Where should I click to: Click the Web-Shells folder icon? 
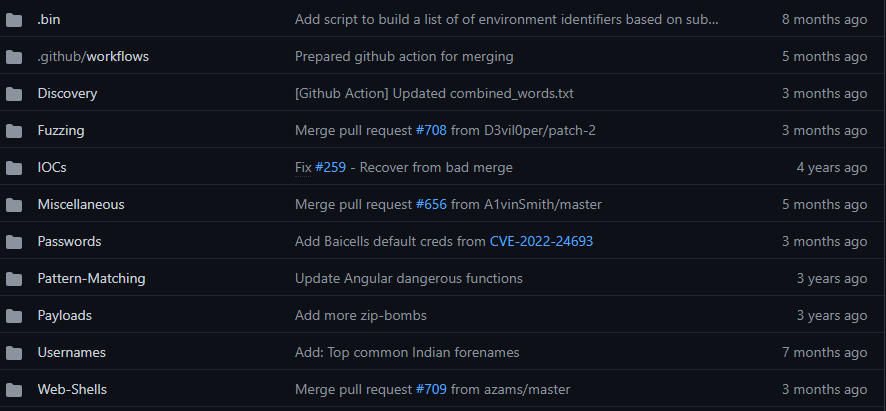click(x=14, y=389)
